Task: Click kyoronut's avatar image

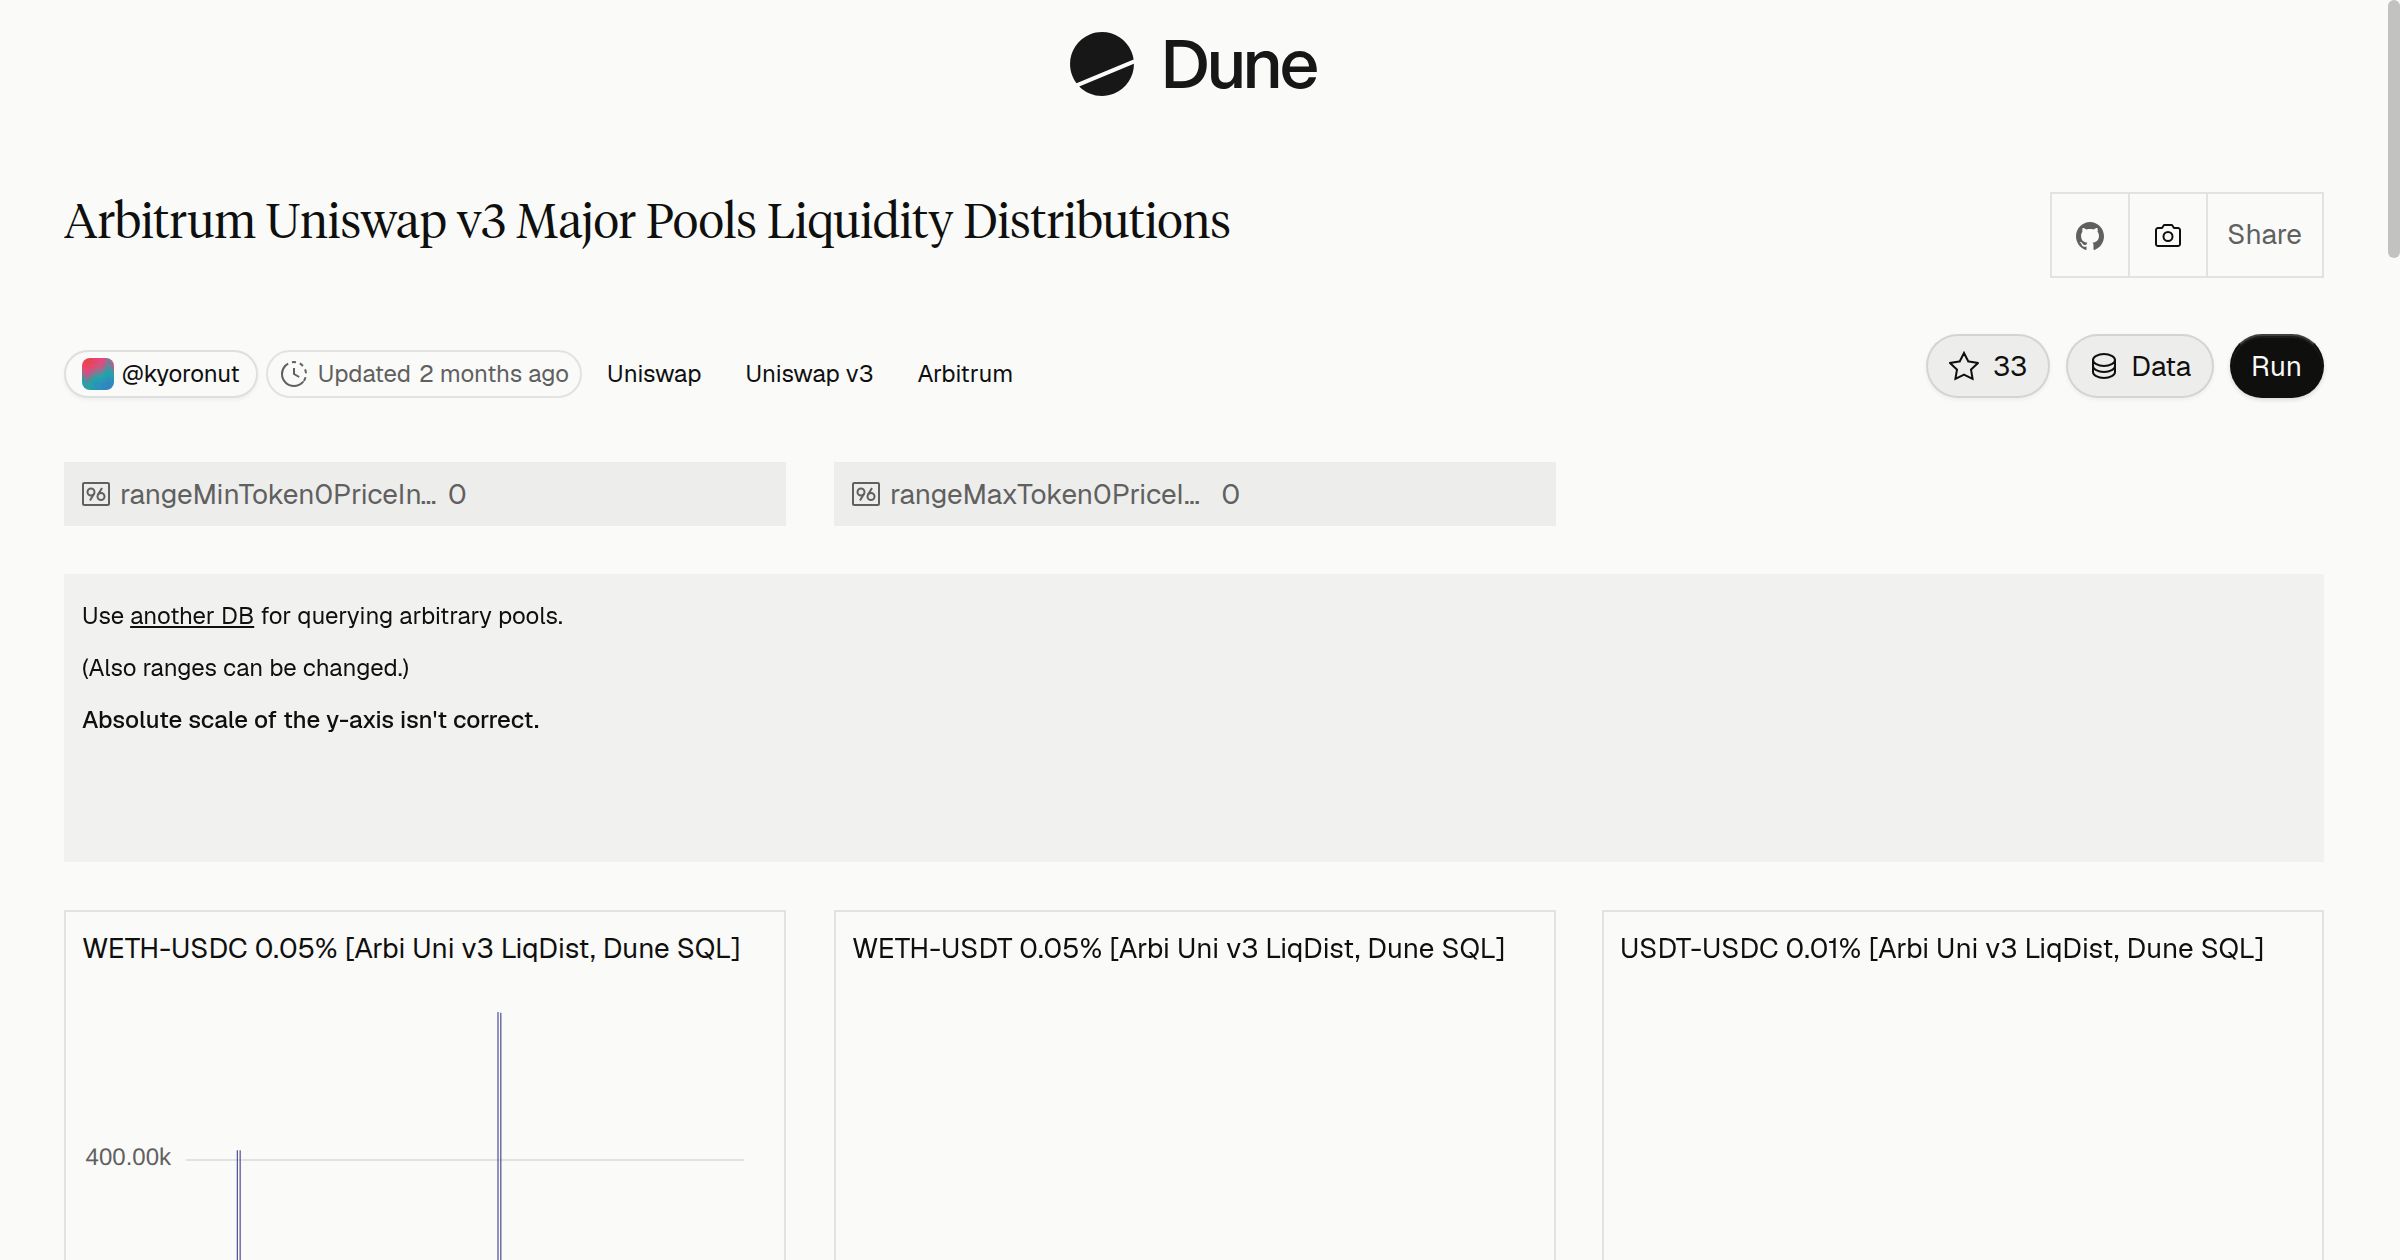Action: click(97, 374)
